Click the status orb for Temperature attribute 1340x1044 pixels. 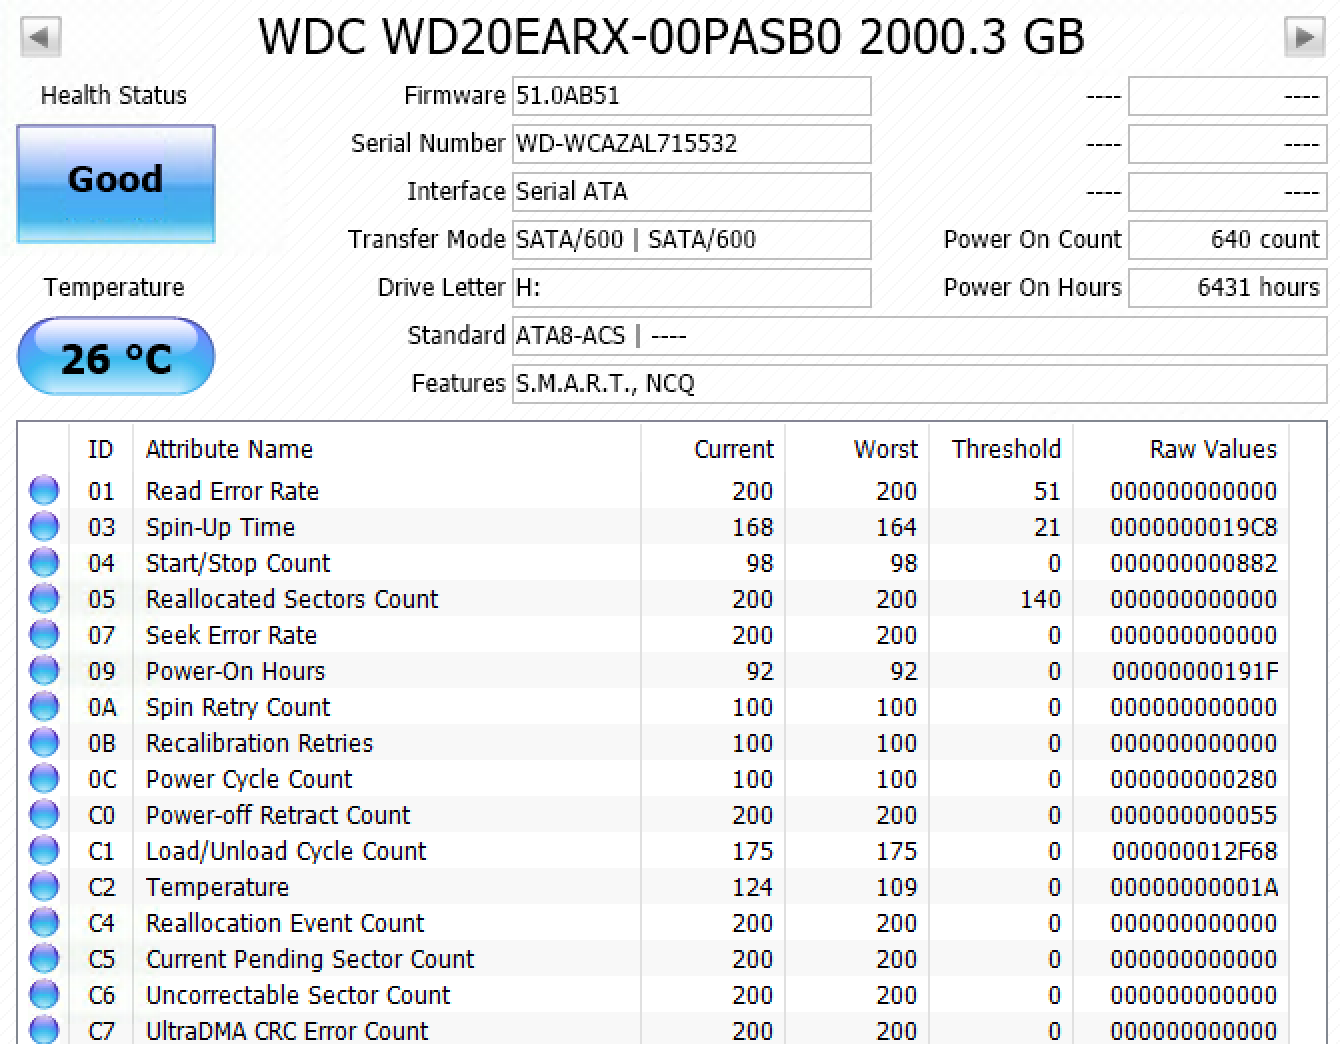pyautogui.click(x=44, y=887)
